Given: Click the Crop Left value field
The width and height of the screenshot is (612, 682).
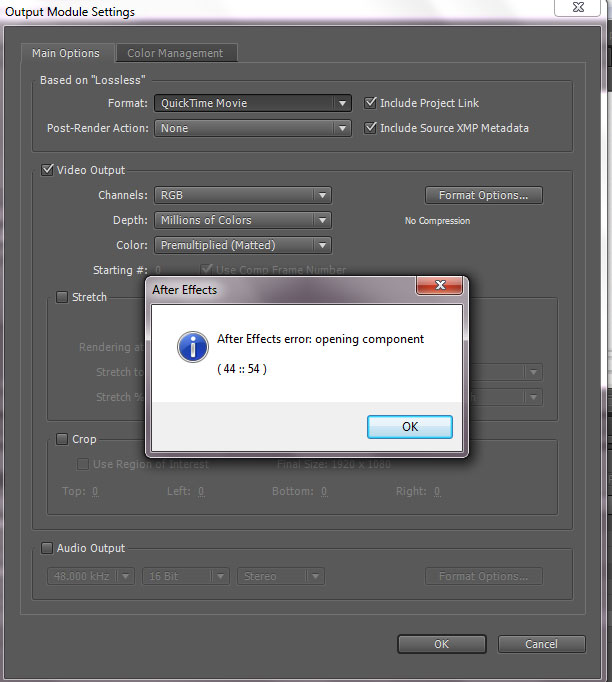Looking at the screenshot, I should coord(201,491).
